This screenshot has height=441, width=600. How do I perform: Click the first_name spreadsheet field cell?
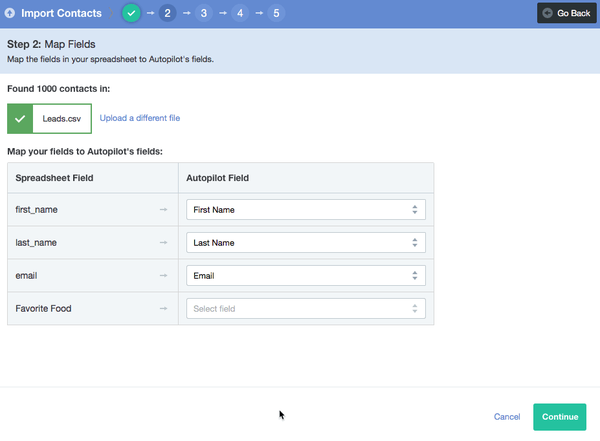(x=93, y=209)
